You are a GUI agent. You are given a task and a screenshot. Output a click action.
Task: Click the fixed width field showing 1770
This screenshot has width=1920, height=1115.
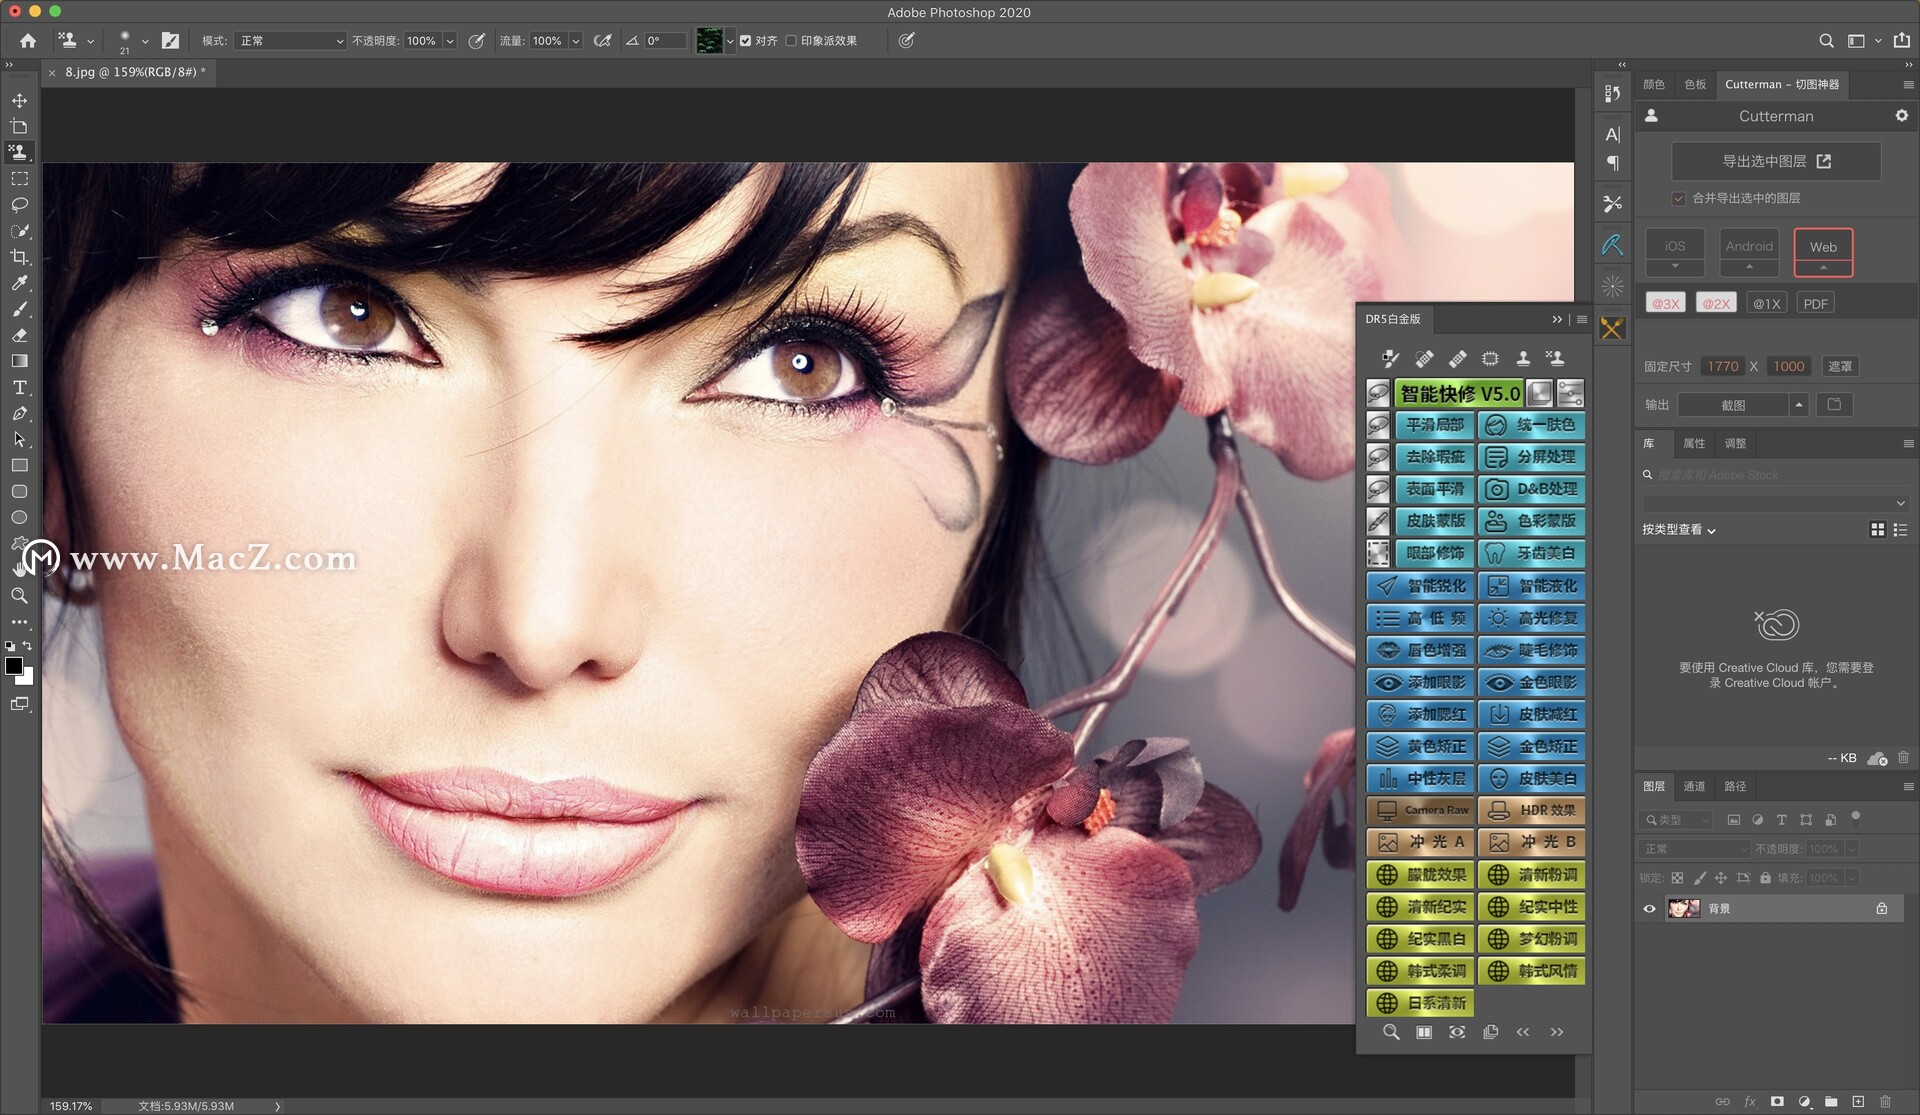tap(1722, 366)
